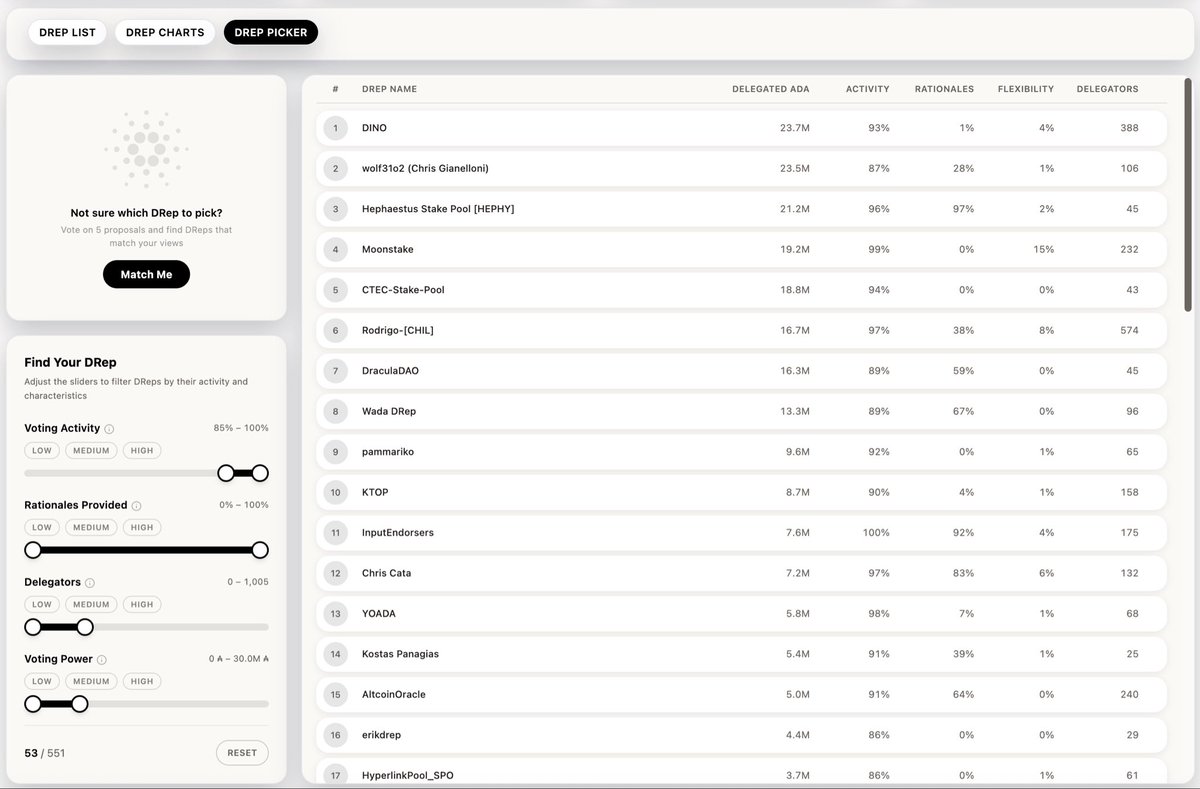Click the 574 delegators value for Rodrigo-[CHIL]
1200x789 pixels.
click(1130, 330)
